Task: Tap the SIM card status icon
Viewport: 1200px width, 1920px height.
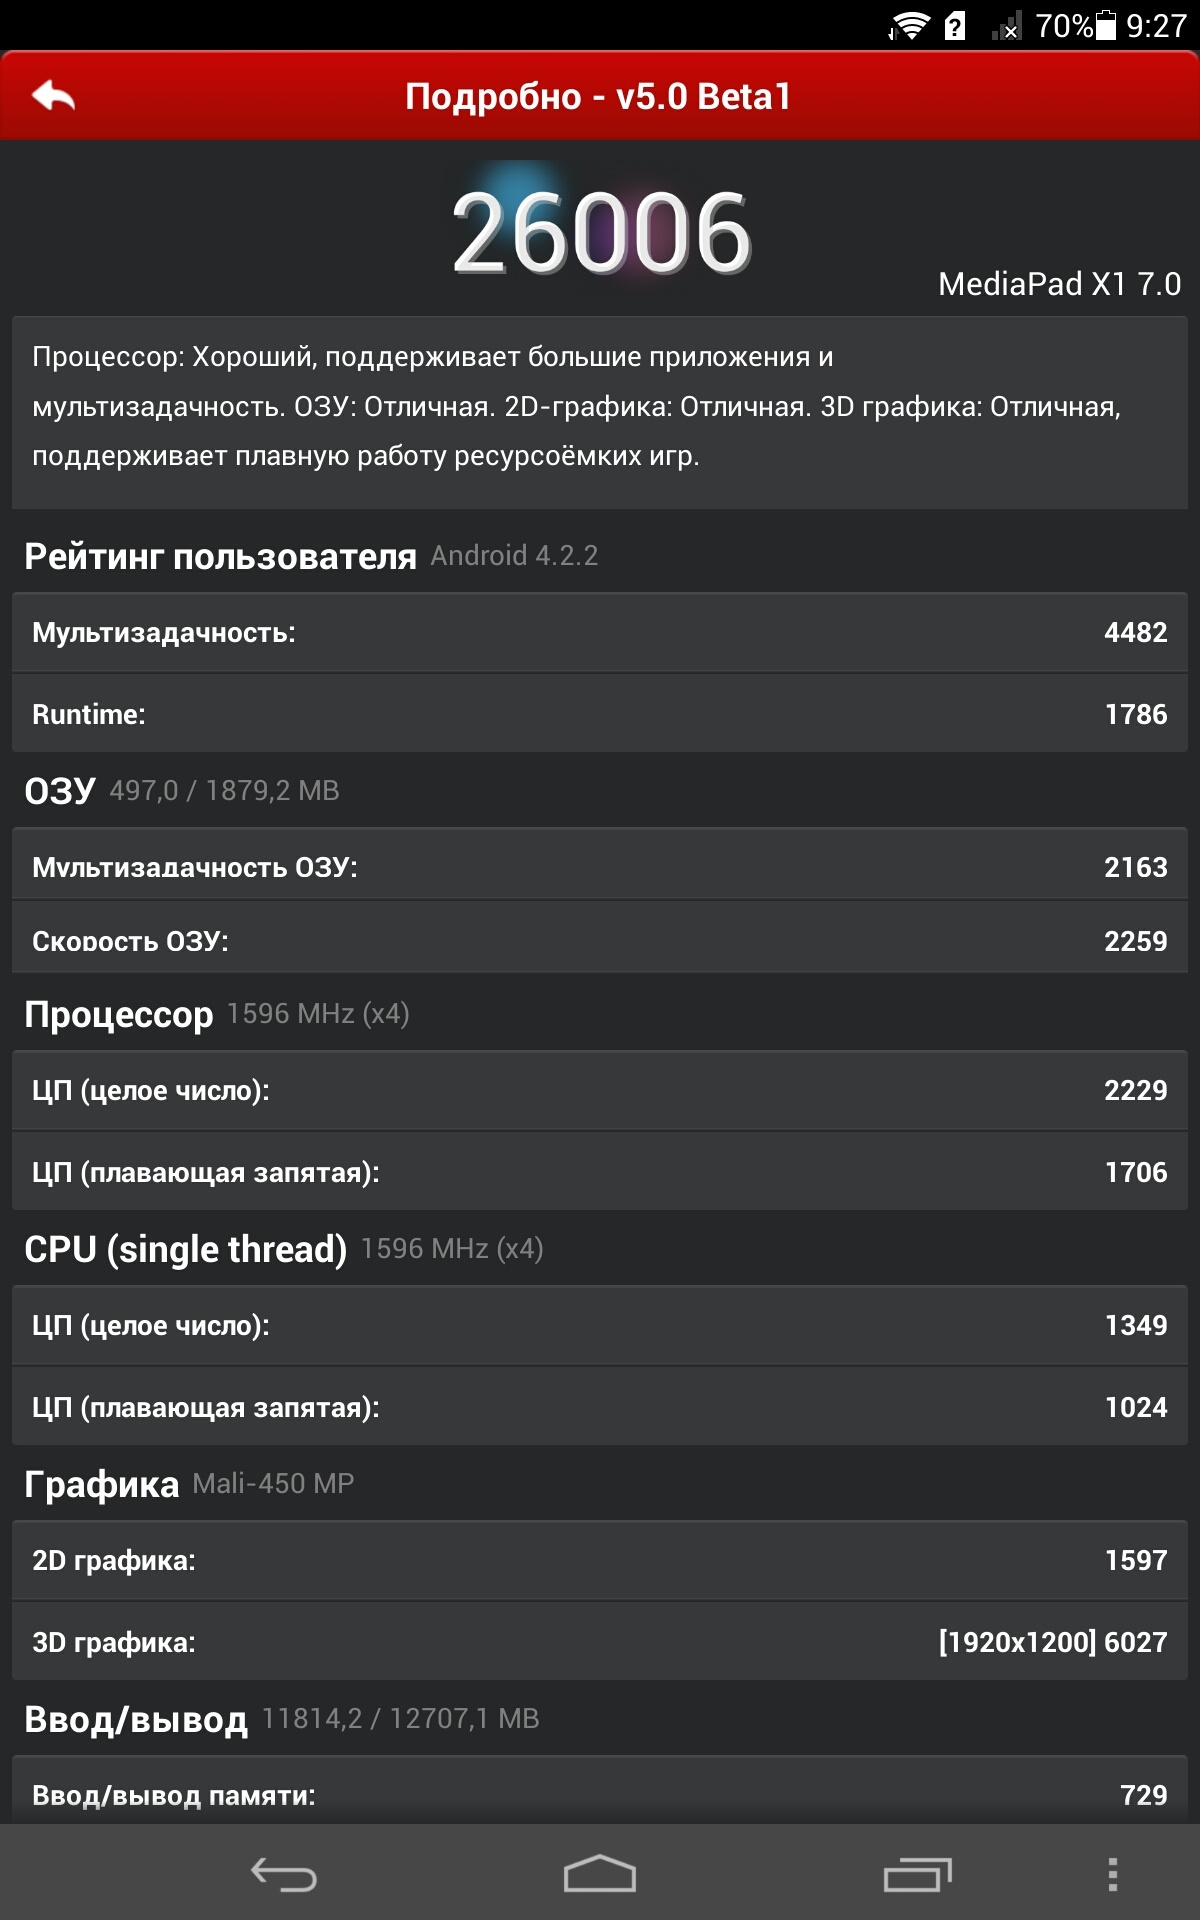Action: pyautogui.click(x=955, y=26)
